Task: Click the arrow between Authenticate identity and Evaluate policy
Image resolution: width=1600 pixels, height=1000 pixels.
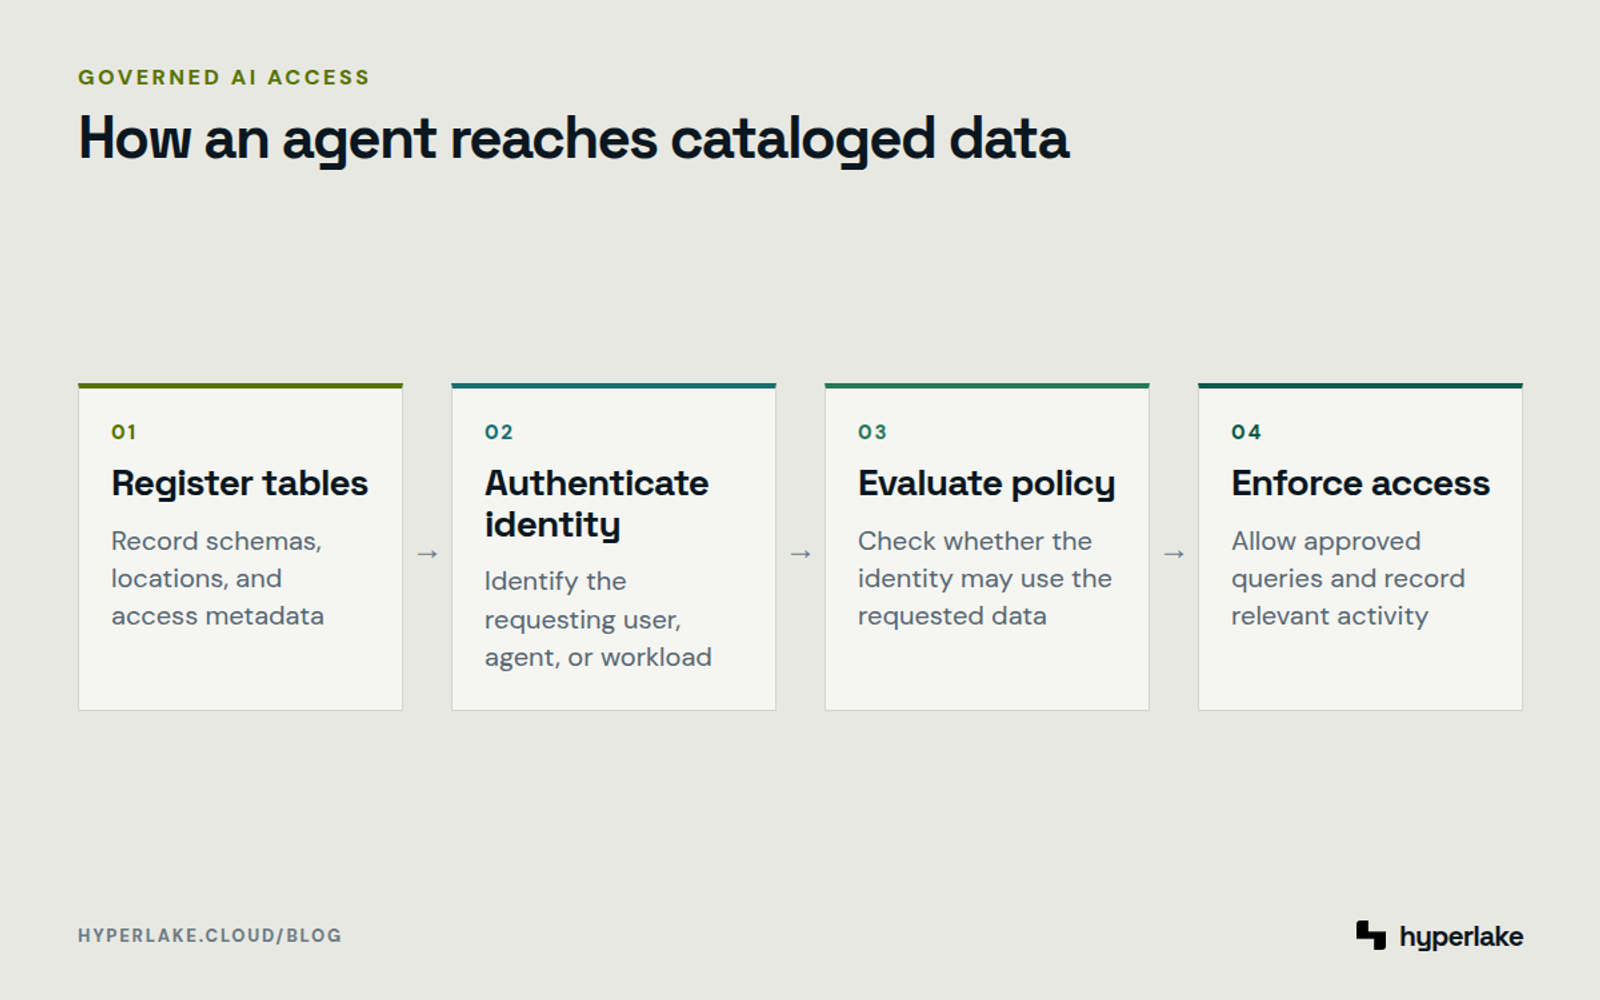Action: (x=800, y=554)
